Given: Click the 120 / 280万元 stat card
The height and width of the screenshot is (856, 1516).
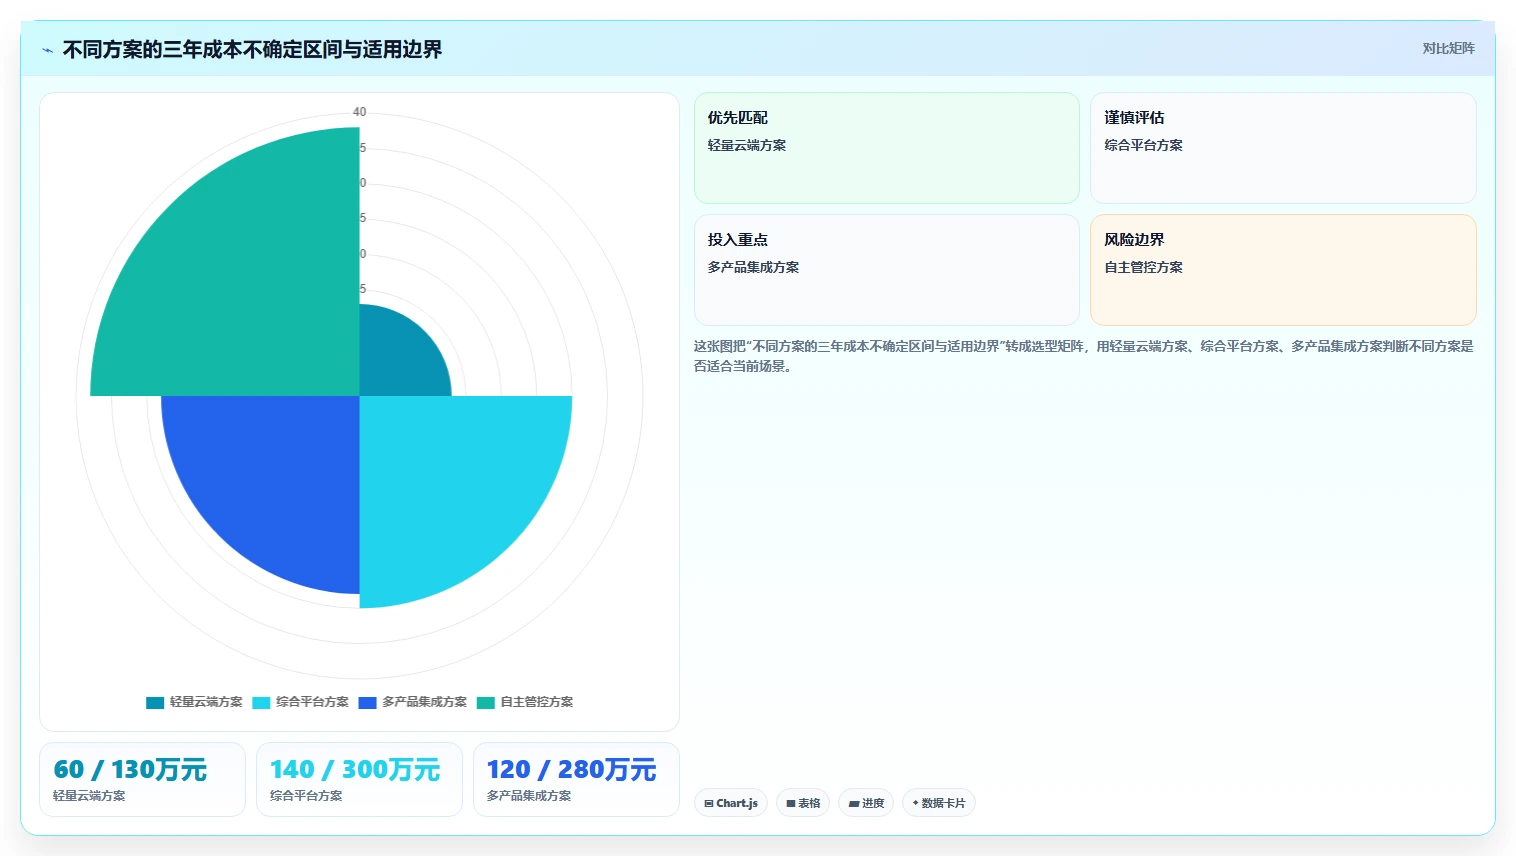Looking at the screenshot, I should pyautogui.click(x=576, y=779).
